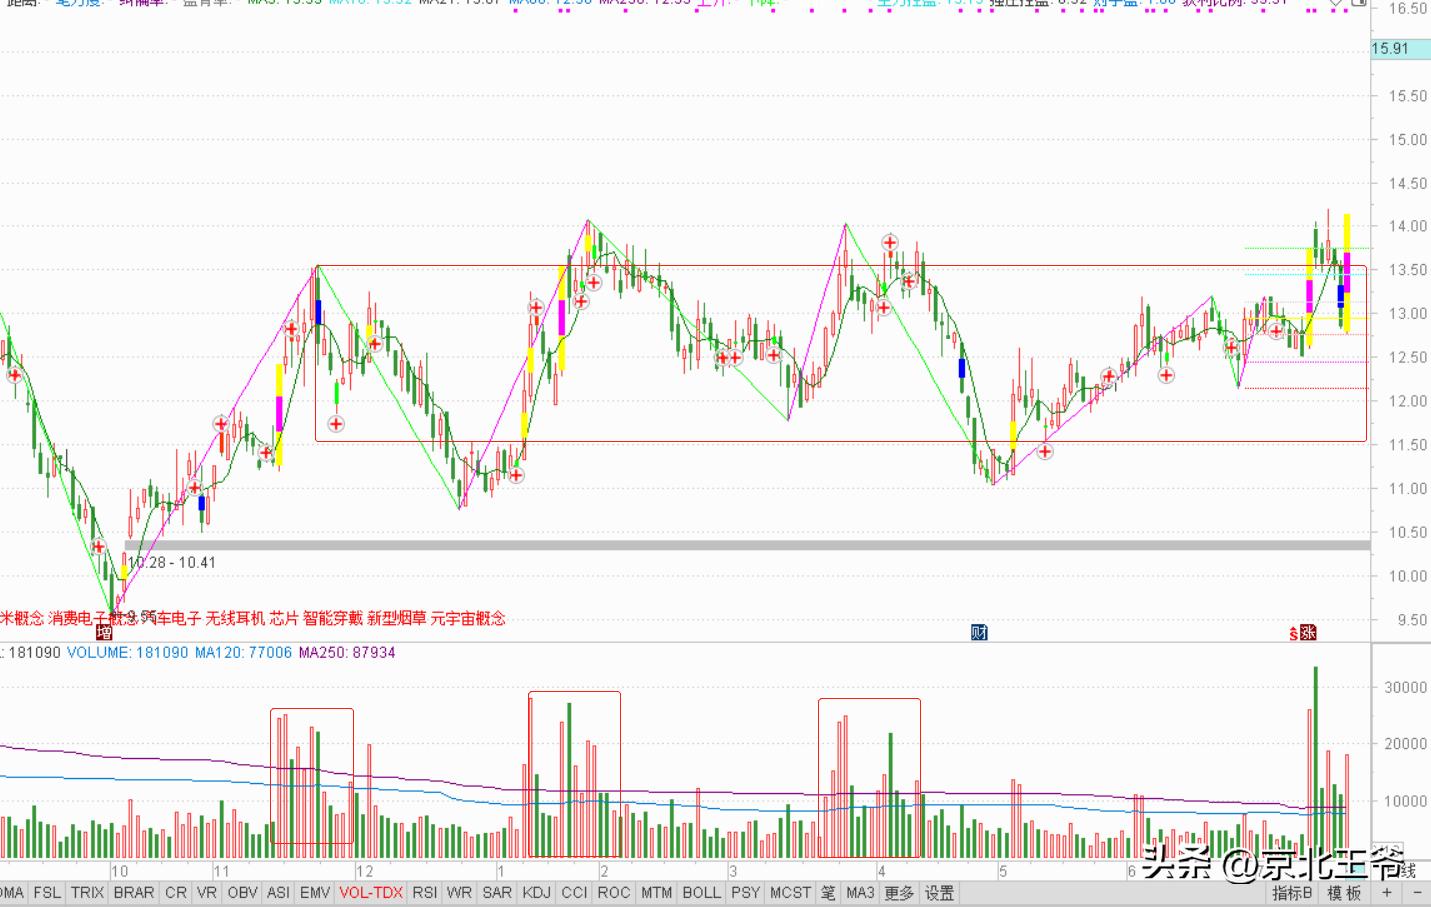This screenshot has height=907, width=1431.
Task: Open the 设置 (settings) button
Action: click(939, 893)
